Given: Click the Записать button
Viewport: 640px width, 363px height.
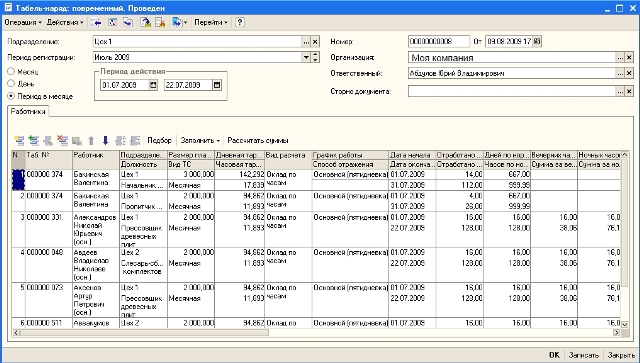Looking at the screenshot, I should point(584,355).
